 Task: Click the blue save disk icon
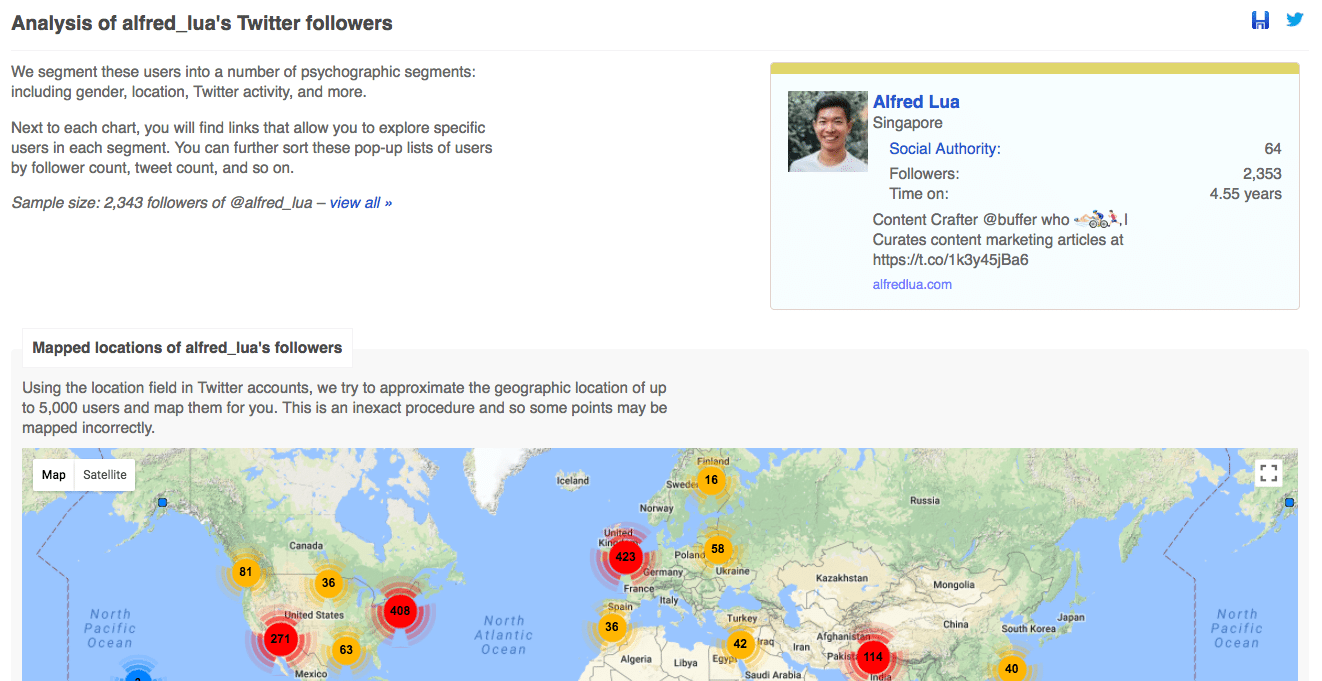1261,20
